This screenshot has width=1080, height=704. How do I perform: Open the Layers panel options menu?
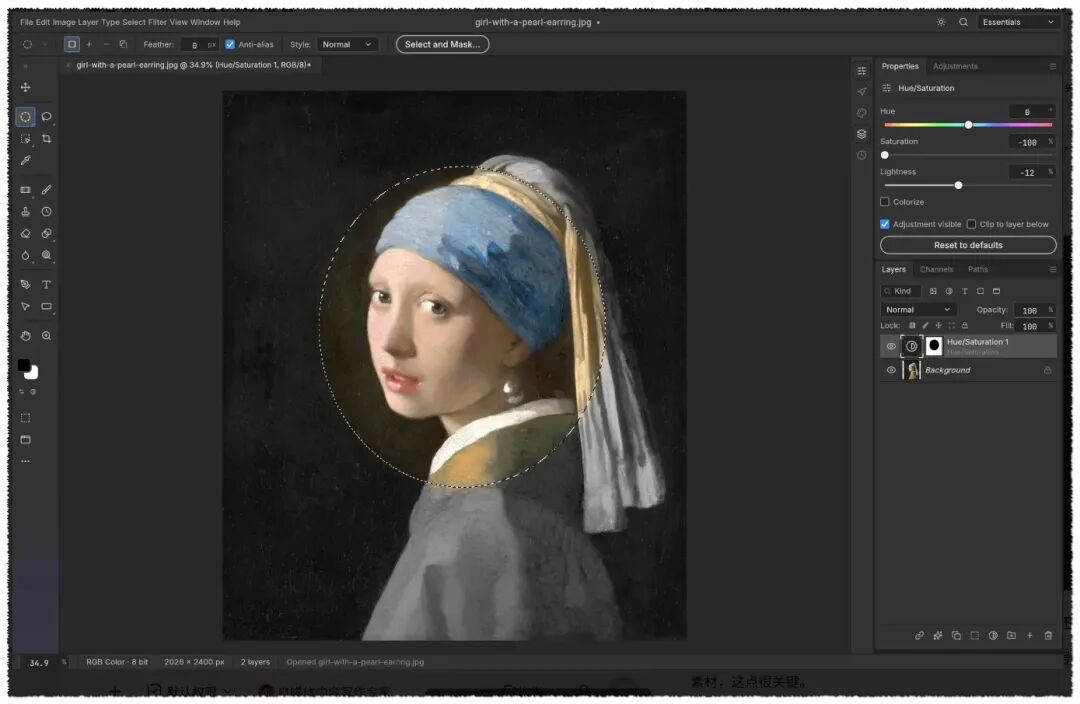[x=1052, y=269]
